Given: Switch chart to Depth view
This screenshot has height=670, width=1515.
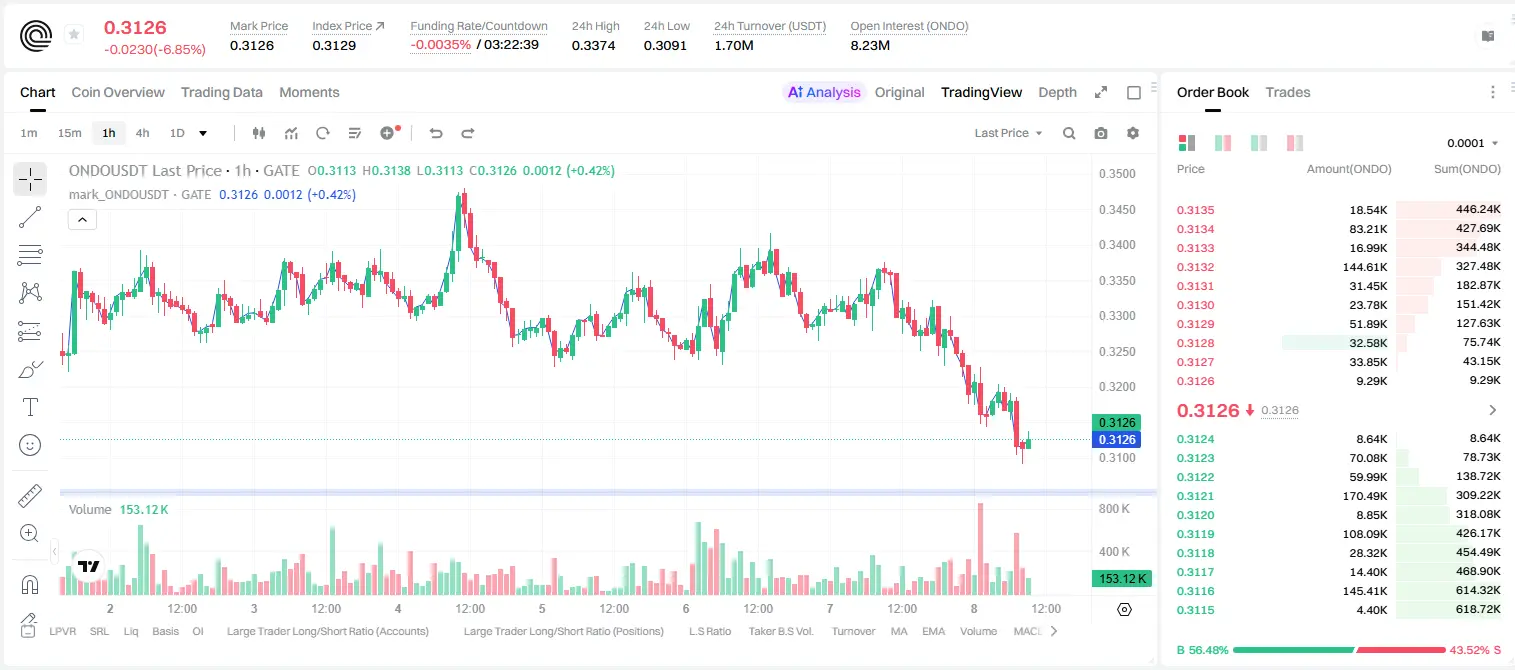Looking at the screenshot, I should (x=1057, y=92).
